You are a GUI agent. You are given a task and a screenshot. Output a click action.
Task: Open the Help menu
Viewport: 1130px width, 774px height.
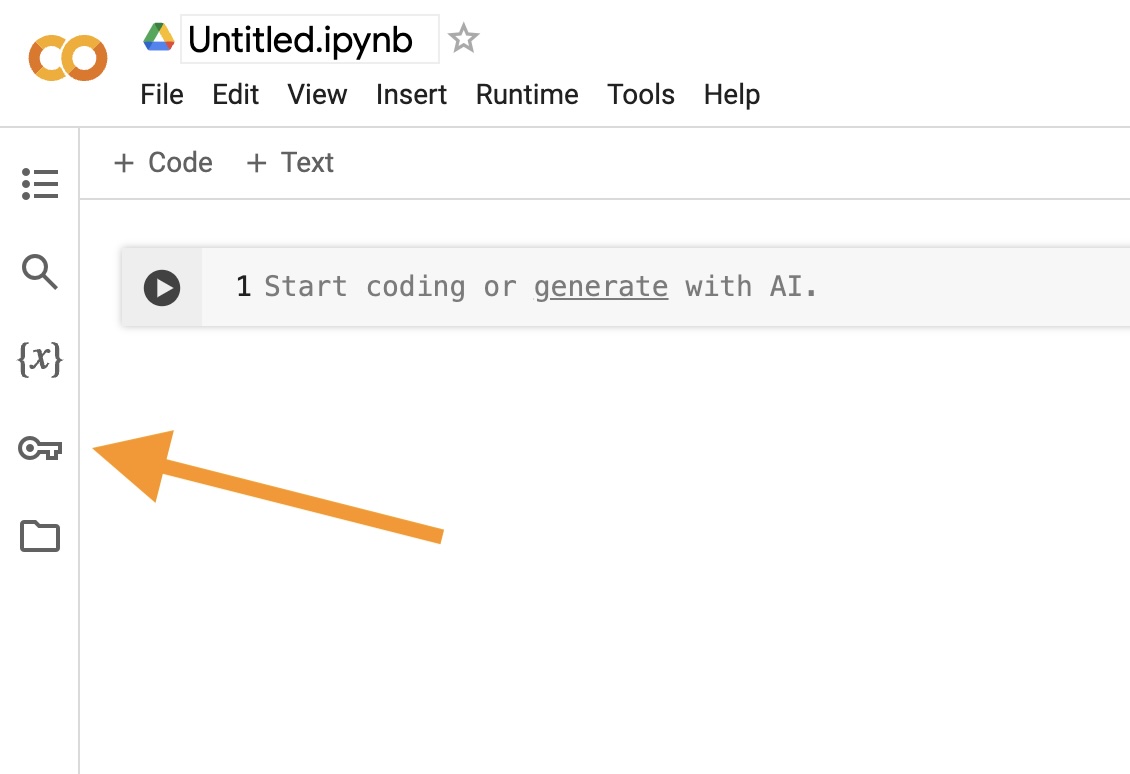coord(731,94)
